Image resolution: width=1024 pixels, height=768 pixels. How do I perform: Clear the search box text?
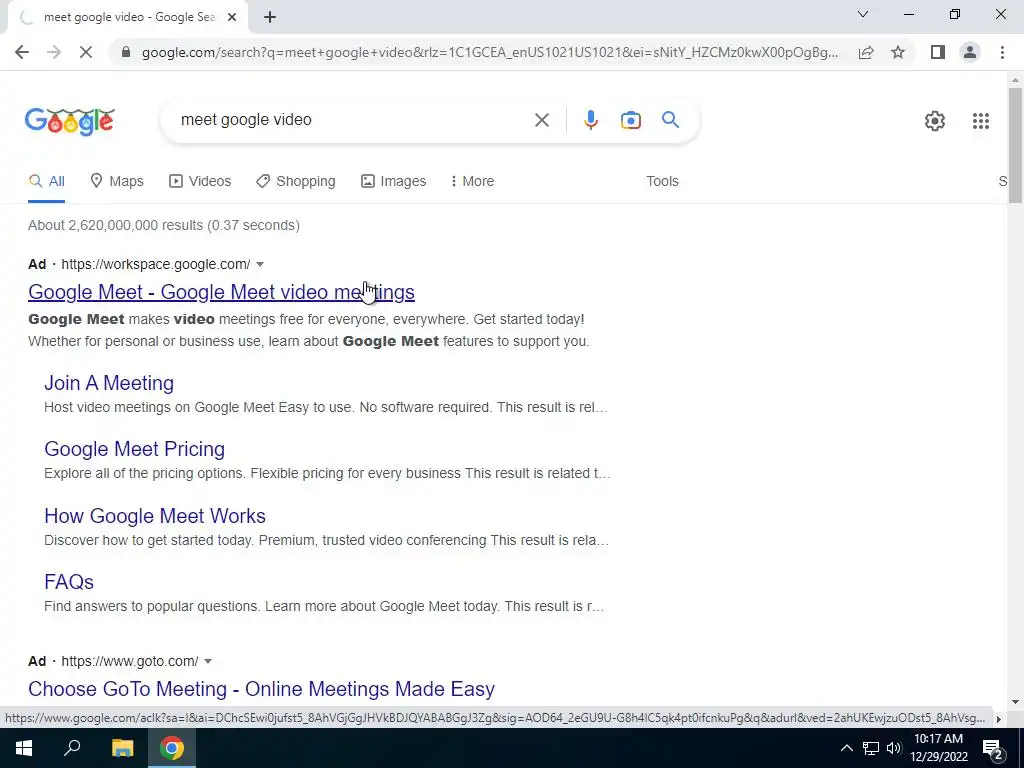pos(541,120)
